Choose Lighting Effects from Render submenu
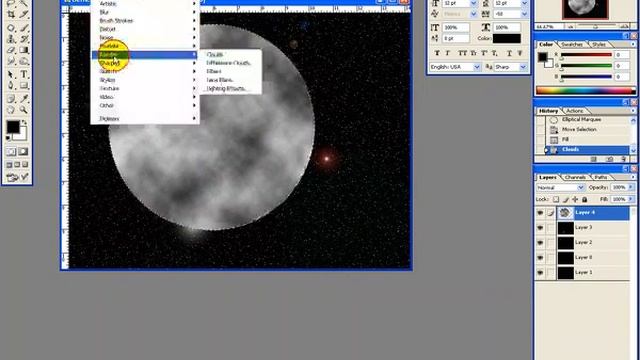 click(x=227, y=89)
